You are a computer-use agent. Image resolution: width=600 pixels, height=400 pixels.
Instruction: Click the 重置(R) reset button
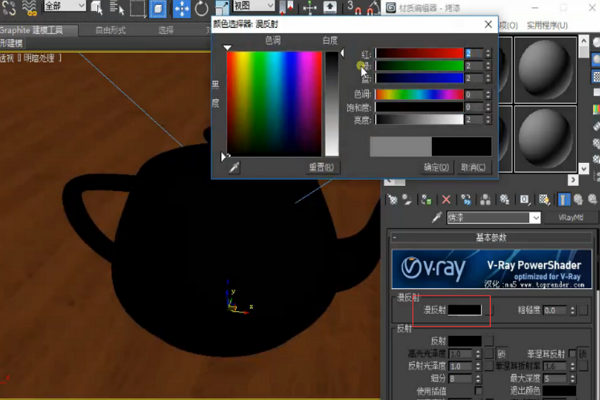322,167
